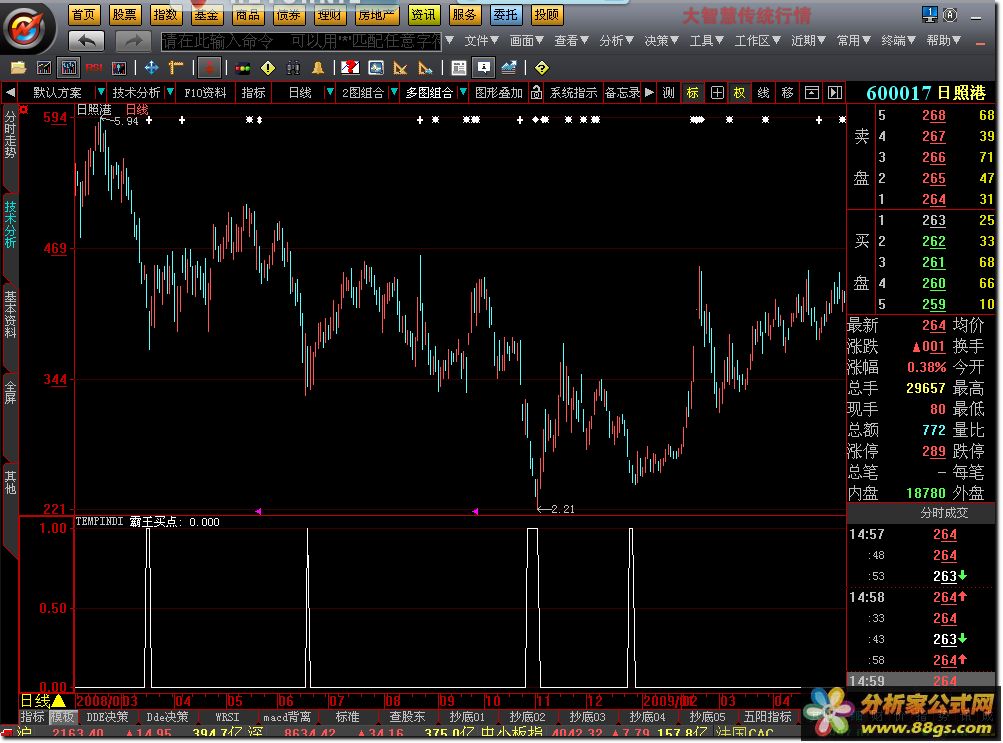
Task: Open the 查看 menu
Action: pyautogui.click(x=571, y=41)
